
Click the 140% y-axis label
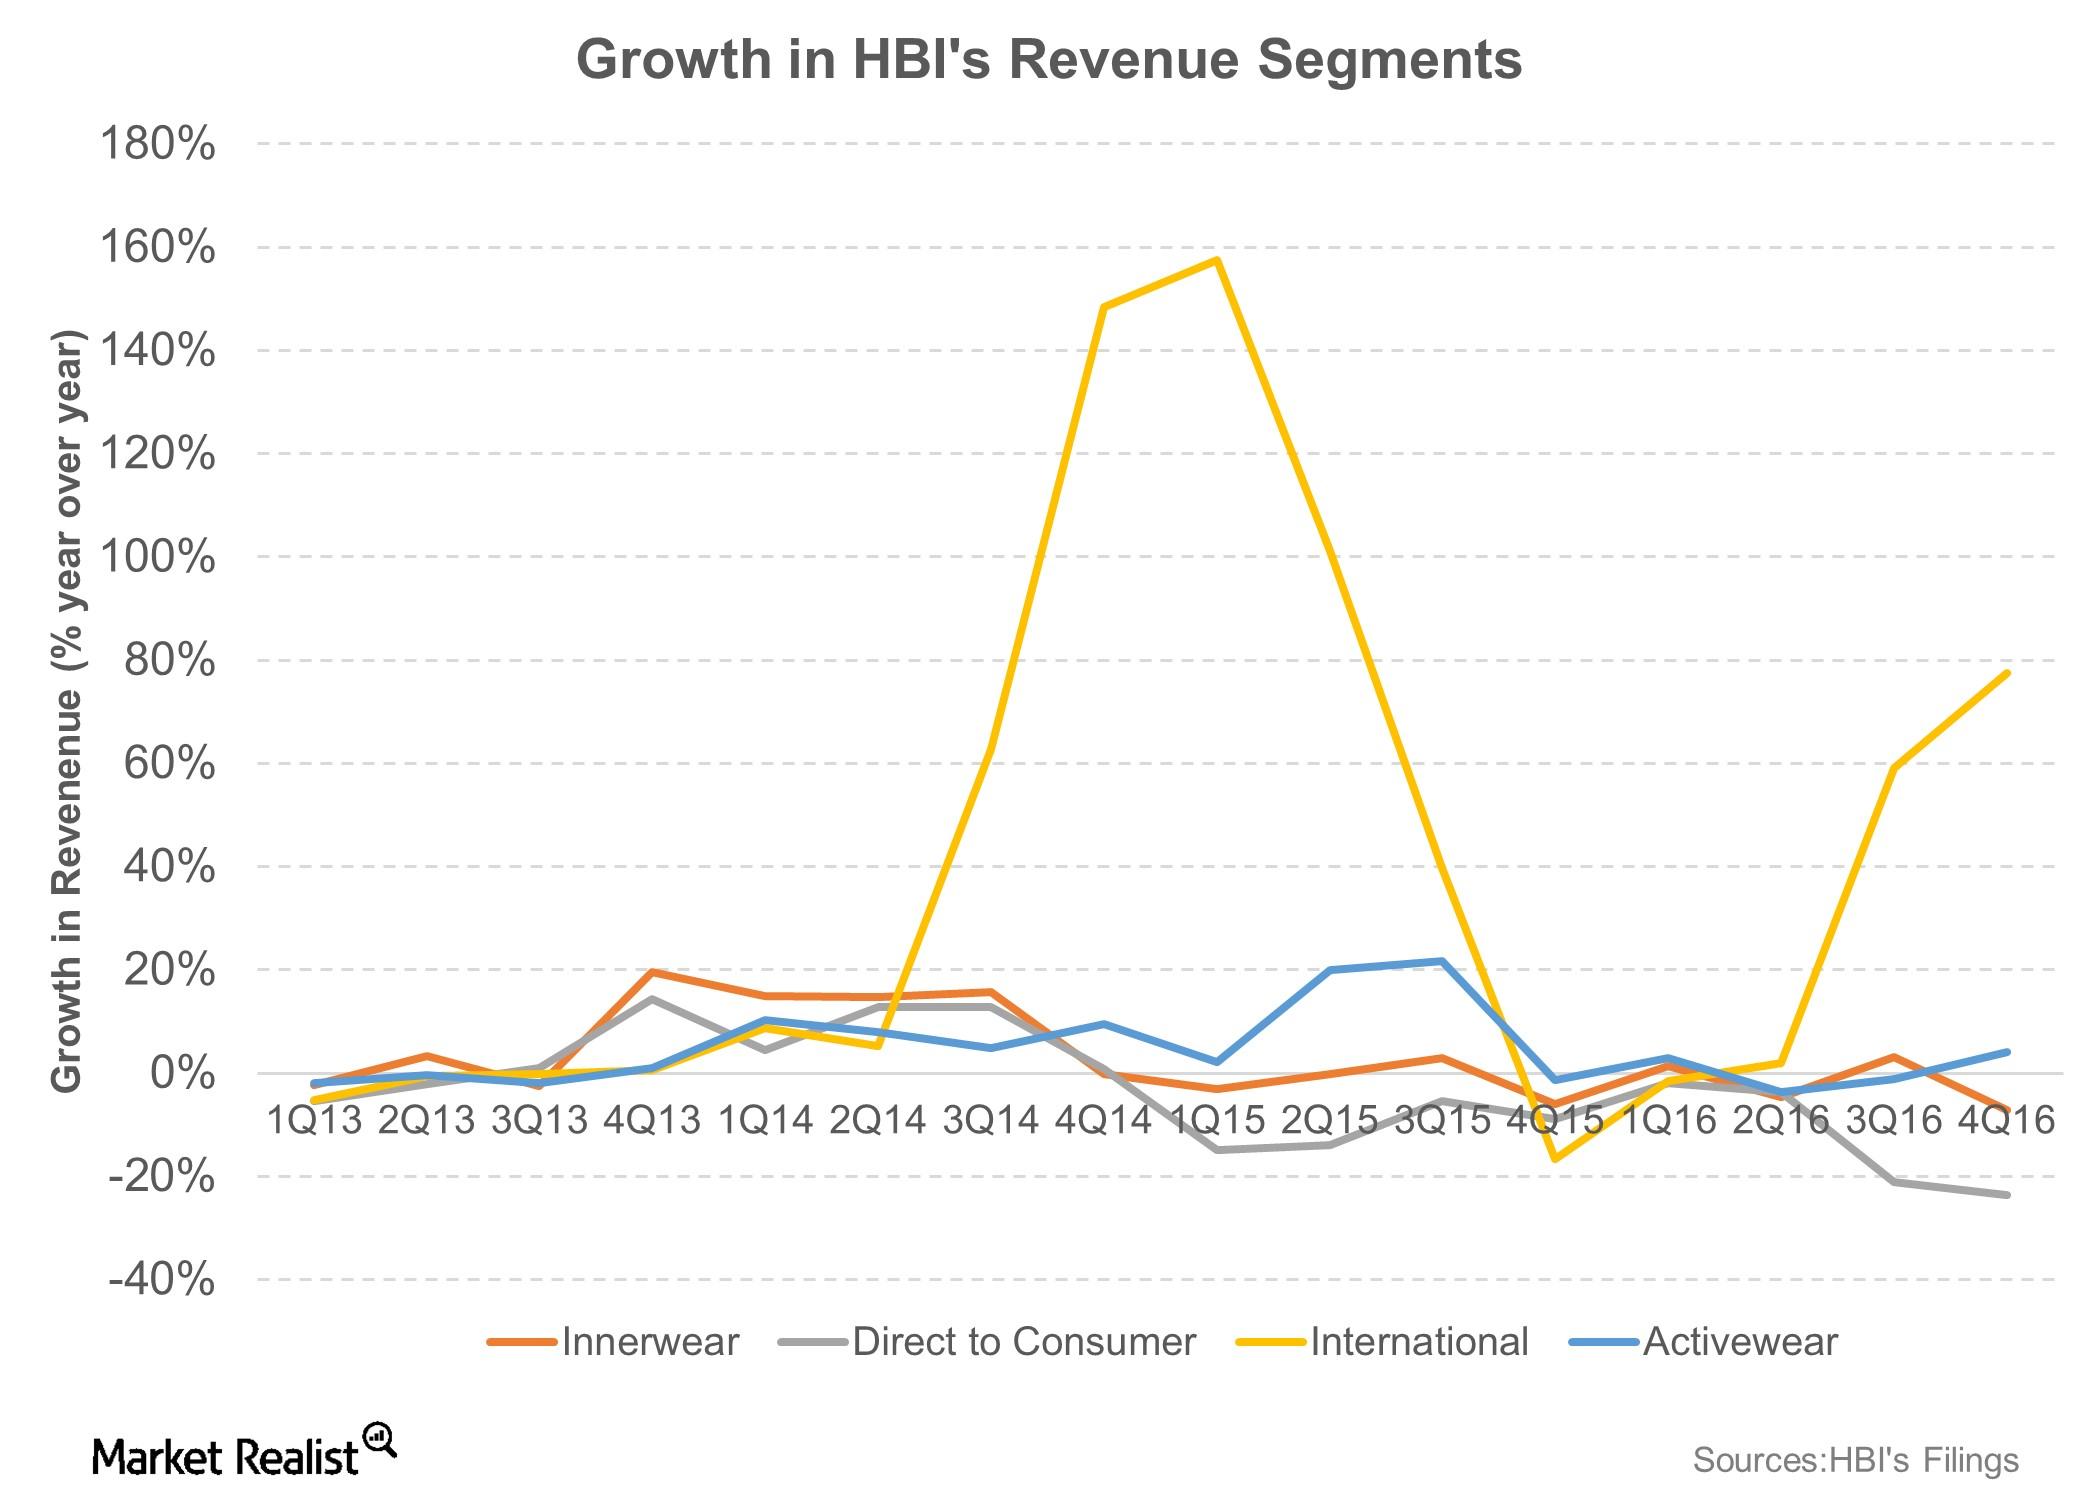tap(157, 350)
